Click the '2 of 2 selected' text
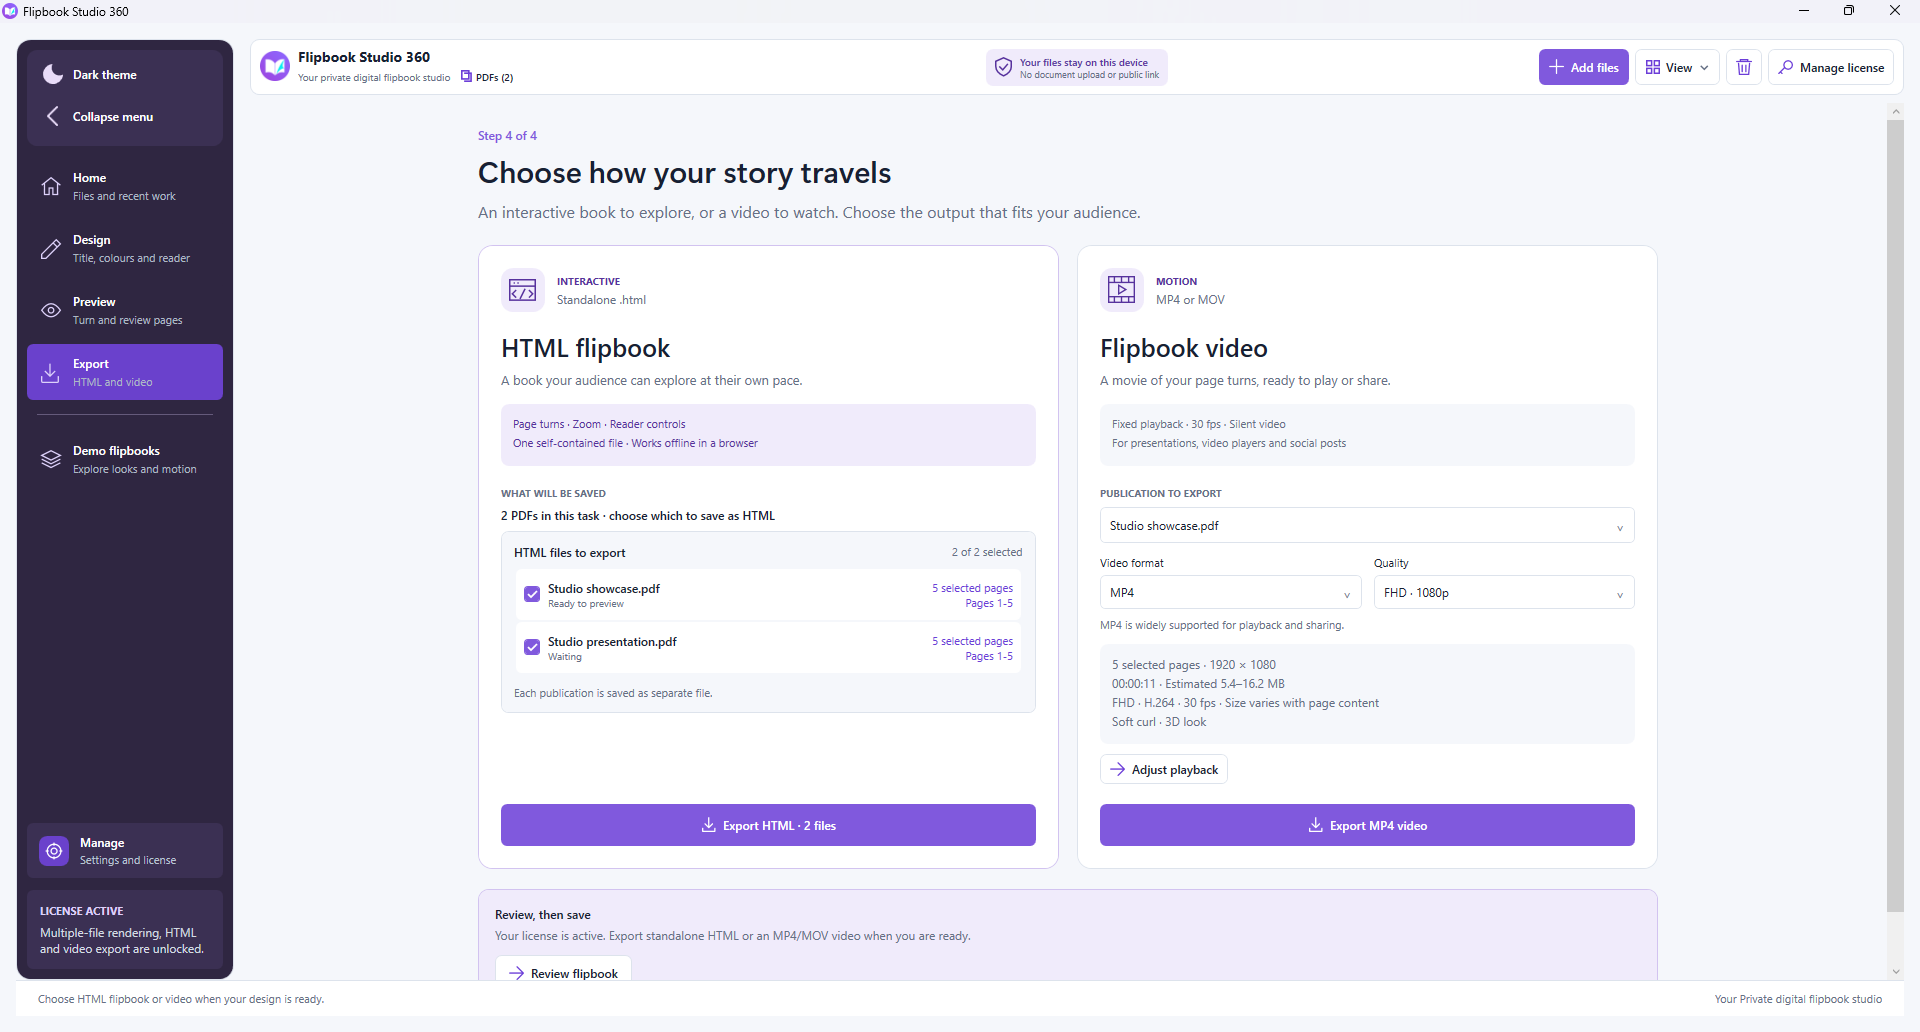The width and height of the screenshot is (1920, 1032). 987,552
